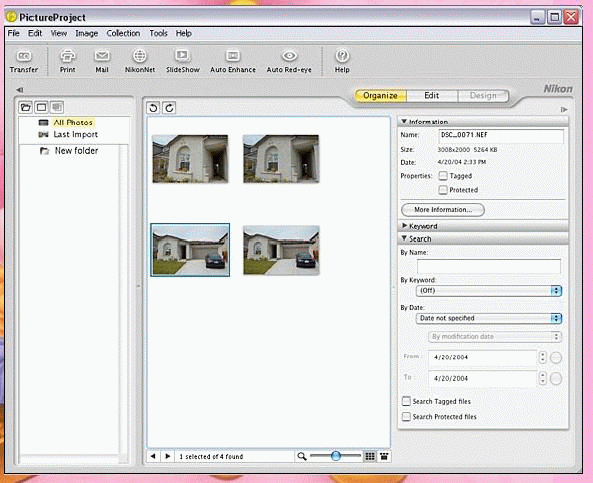The height and width of the screenshot is (483, 593).
Task: Adjust the thumbnail size slider
Action: click(x=335, y=456)
